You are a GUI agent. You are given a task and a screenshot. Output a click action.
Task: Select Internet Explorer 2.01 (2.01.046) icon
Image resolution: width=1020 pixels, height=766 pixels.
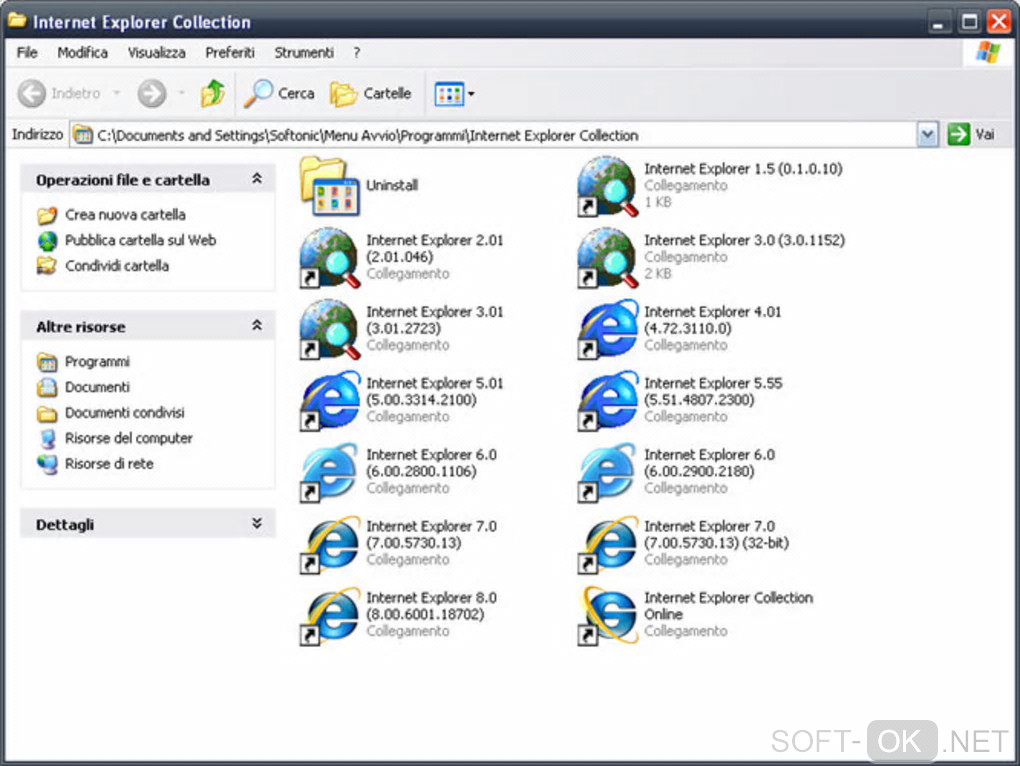click(329, 258)
